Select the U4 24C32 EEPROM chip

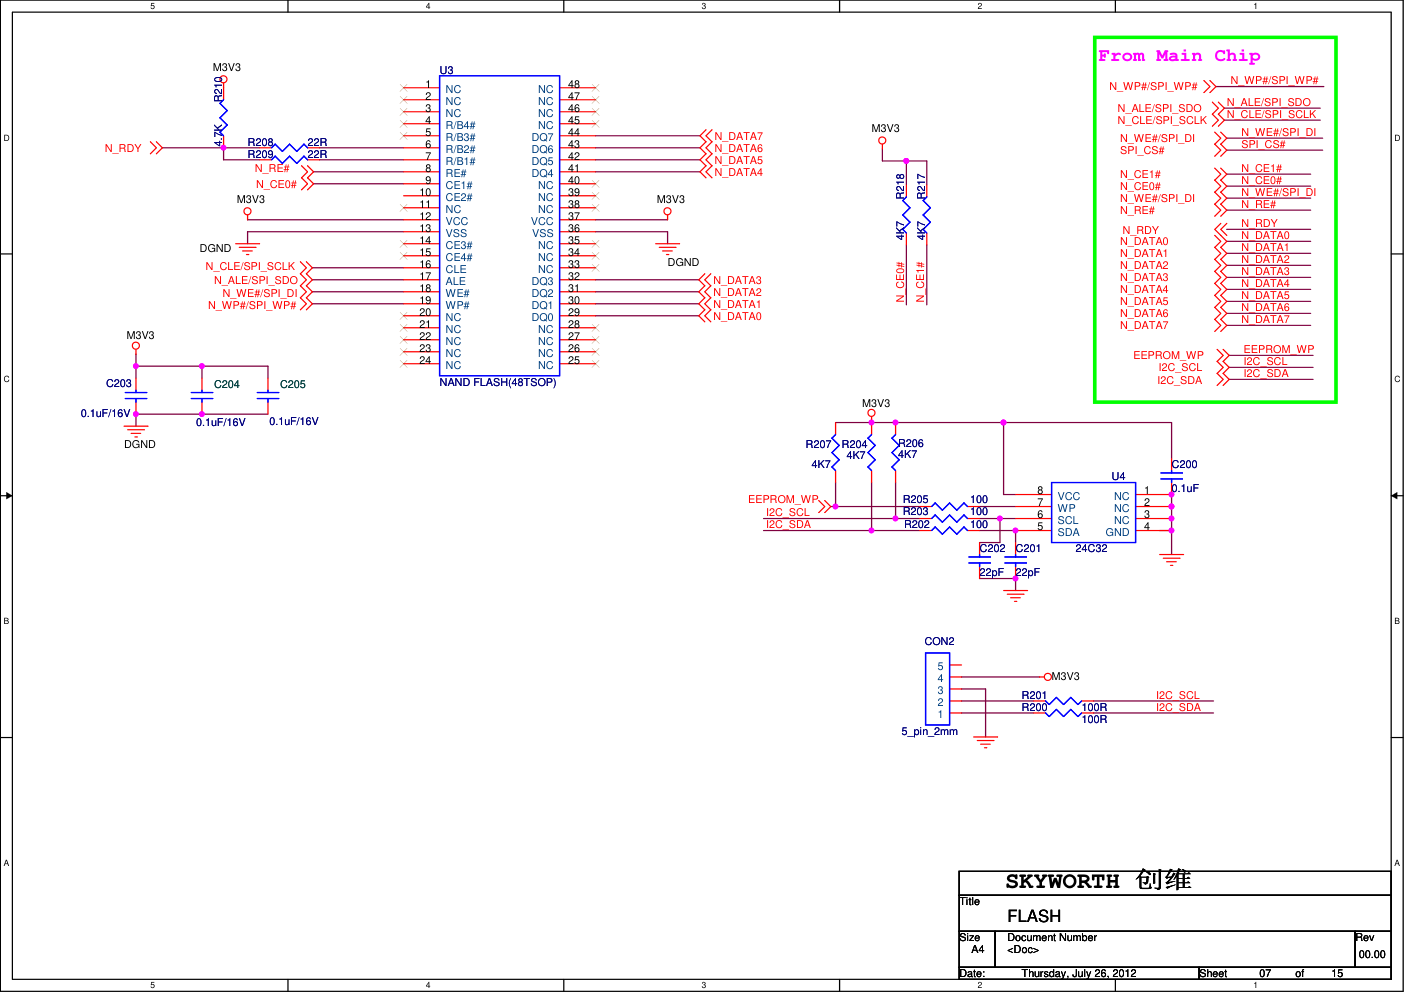point(1092,513)
